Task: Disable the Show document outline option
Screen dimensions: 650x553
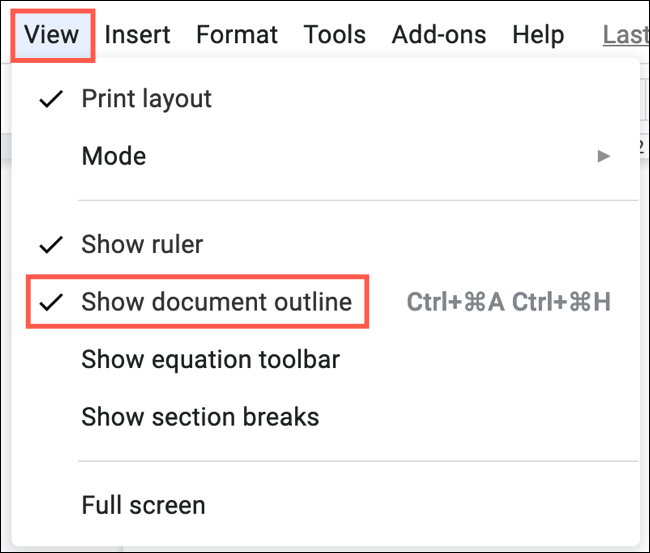Action: click(x=216, y=302)
